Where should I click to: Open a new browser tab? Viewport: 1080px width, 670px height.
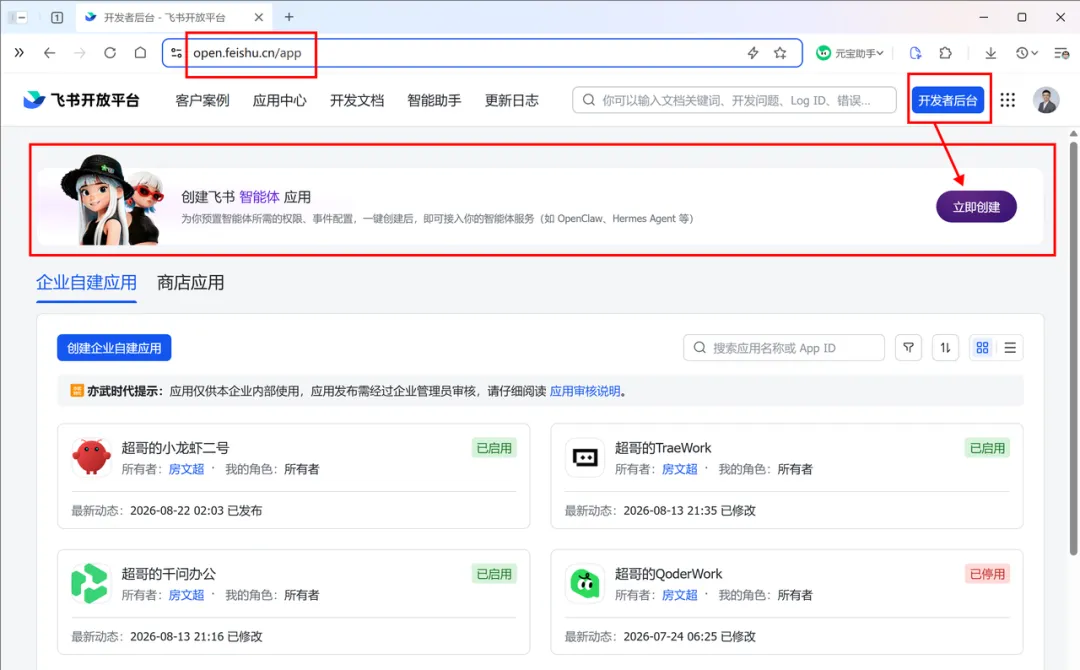click(x=289, y=17)
